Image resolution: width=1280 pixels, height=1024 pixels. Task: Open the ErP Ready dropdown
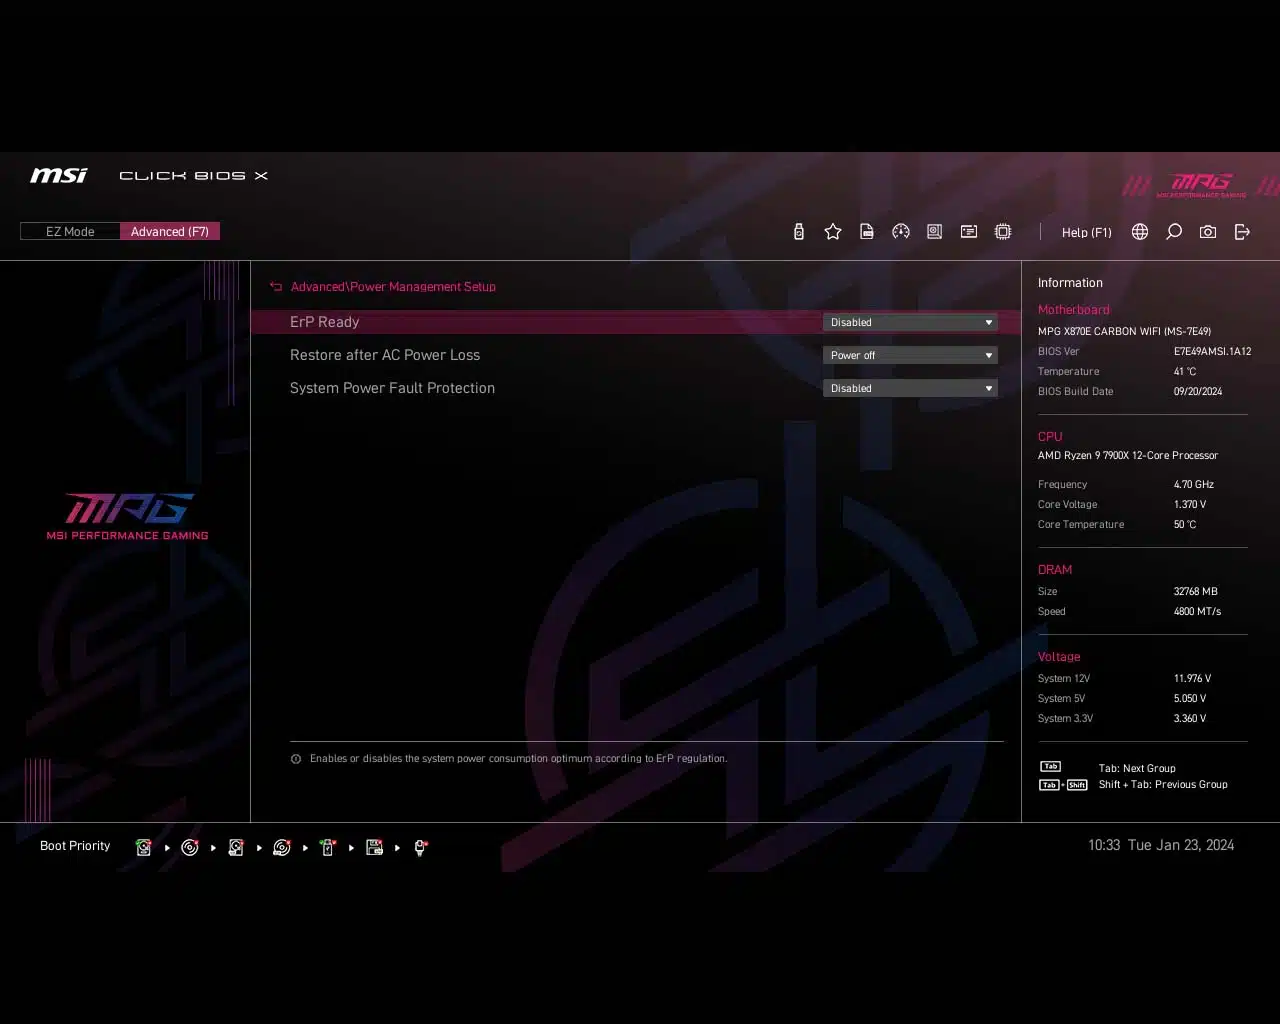pyautogui.click(x=910, y=322)
